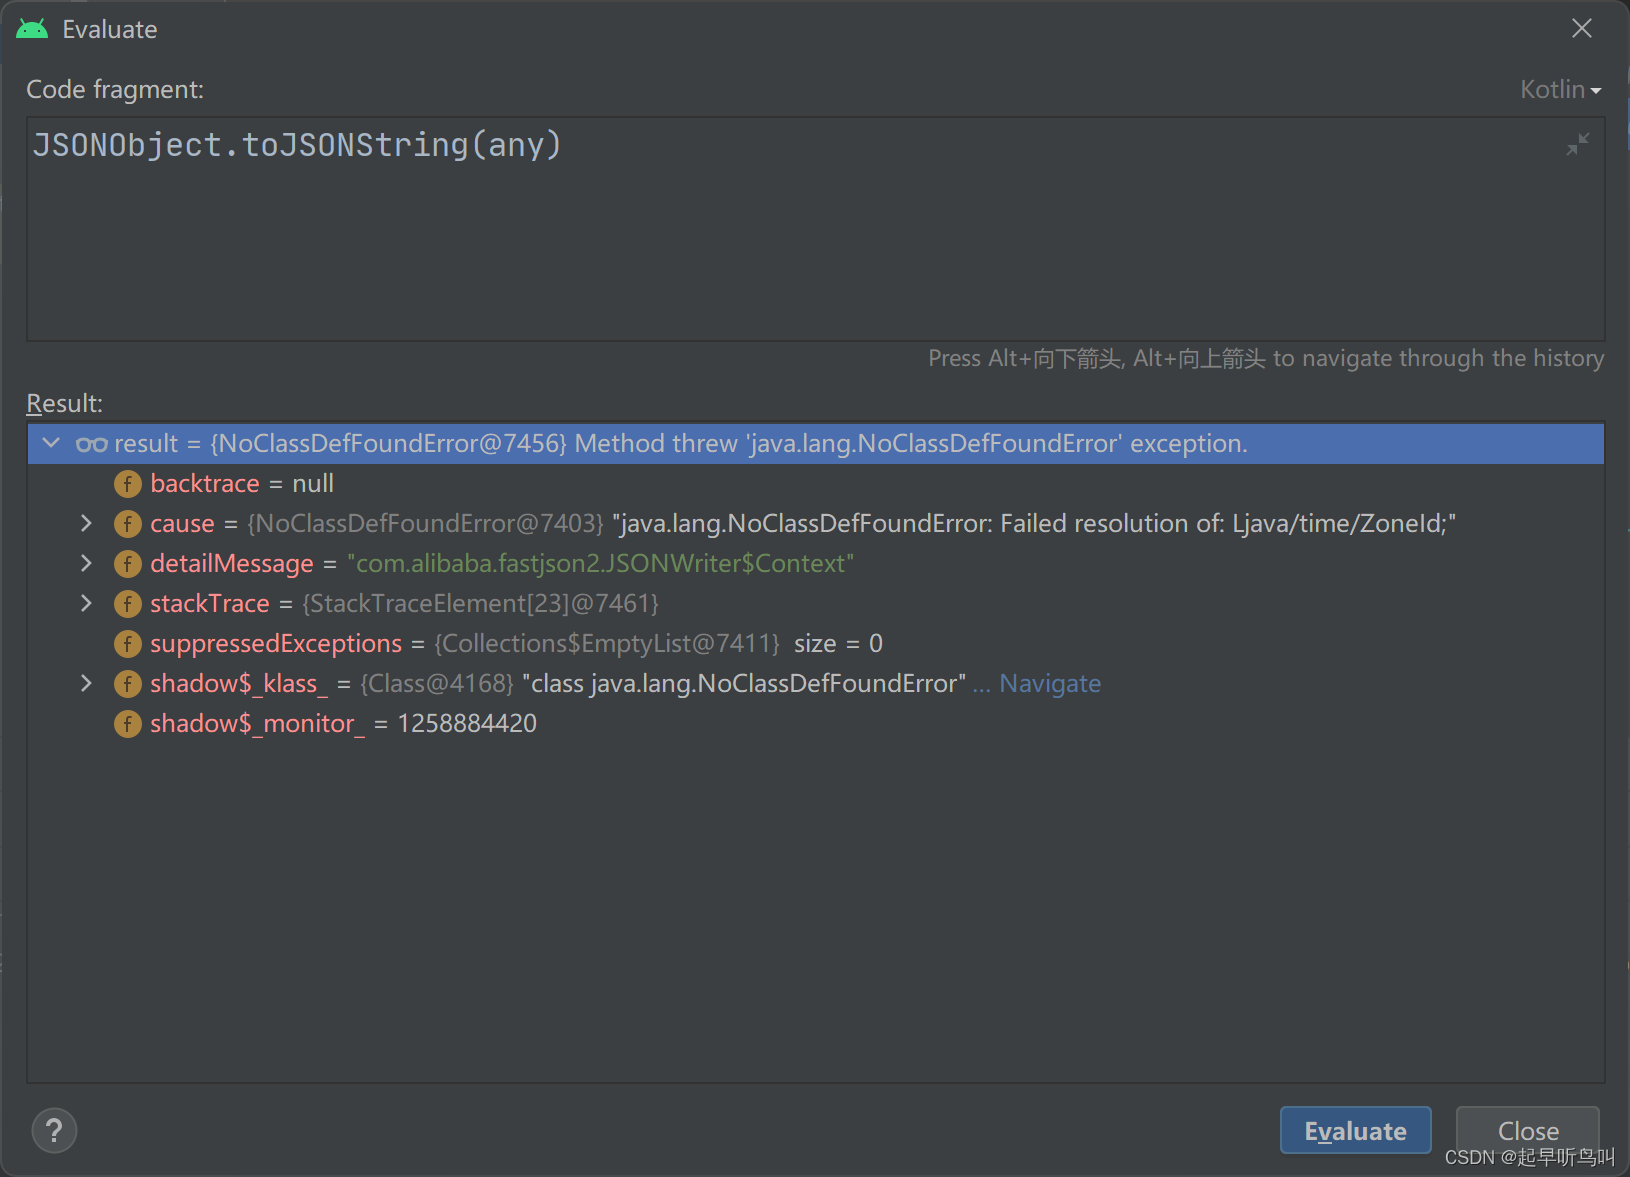Expand the stackTrace array node

[x=86, y=603]
